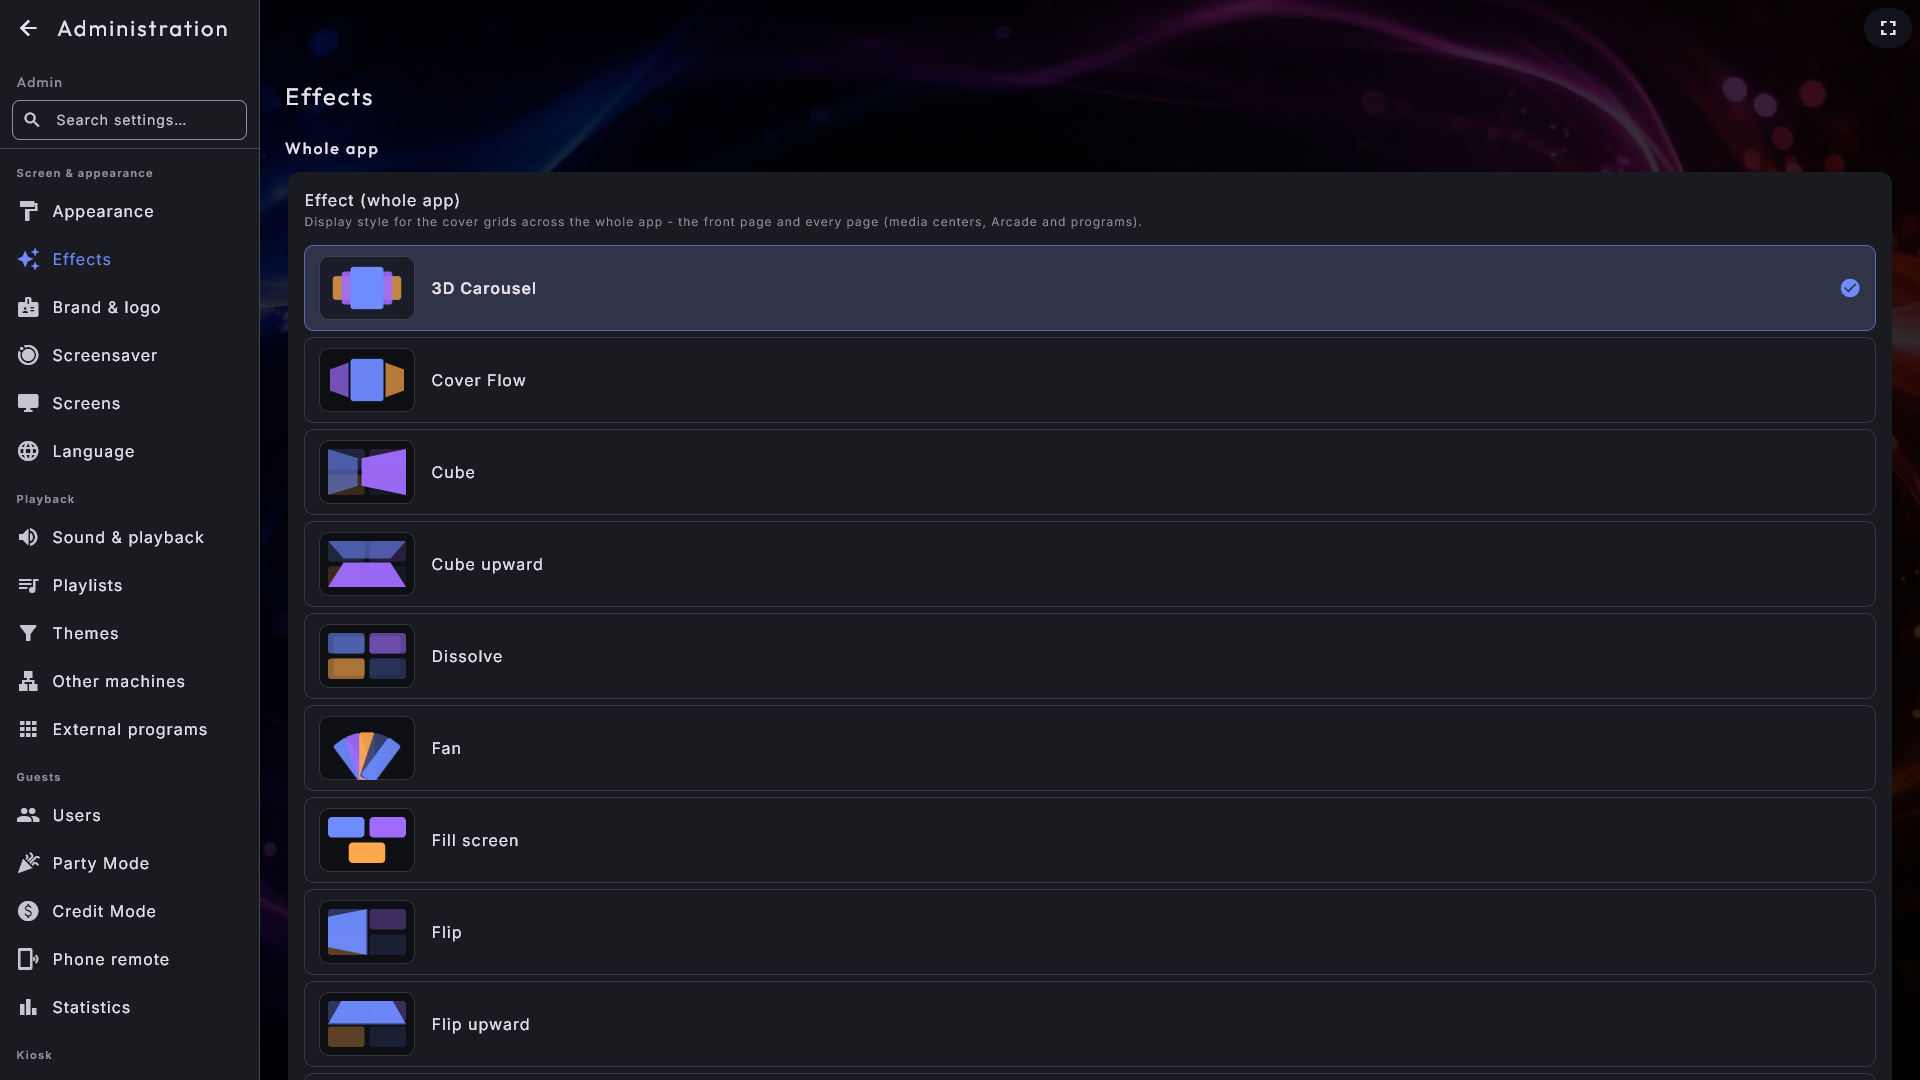The image size is (1920, 1080).
Task: Select the Cube upward effect option
Action: coord(1089,564)
